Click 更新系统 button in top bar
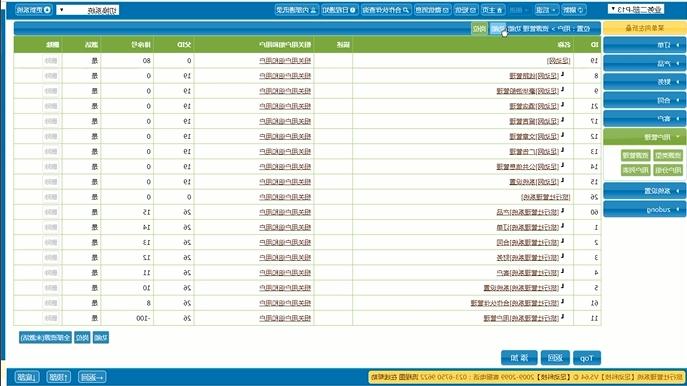 33,10
